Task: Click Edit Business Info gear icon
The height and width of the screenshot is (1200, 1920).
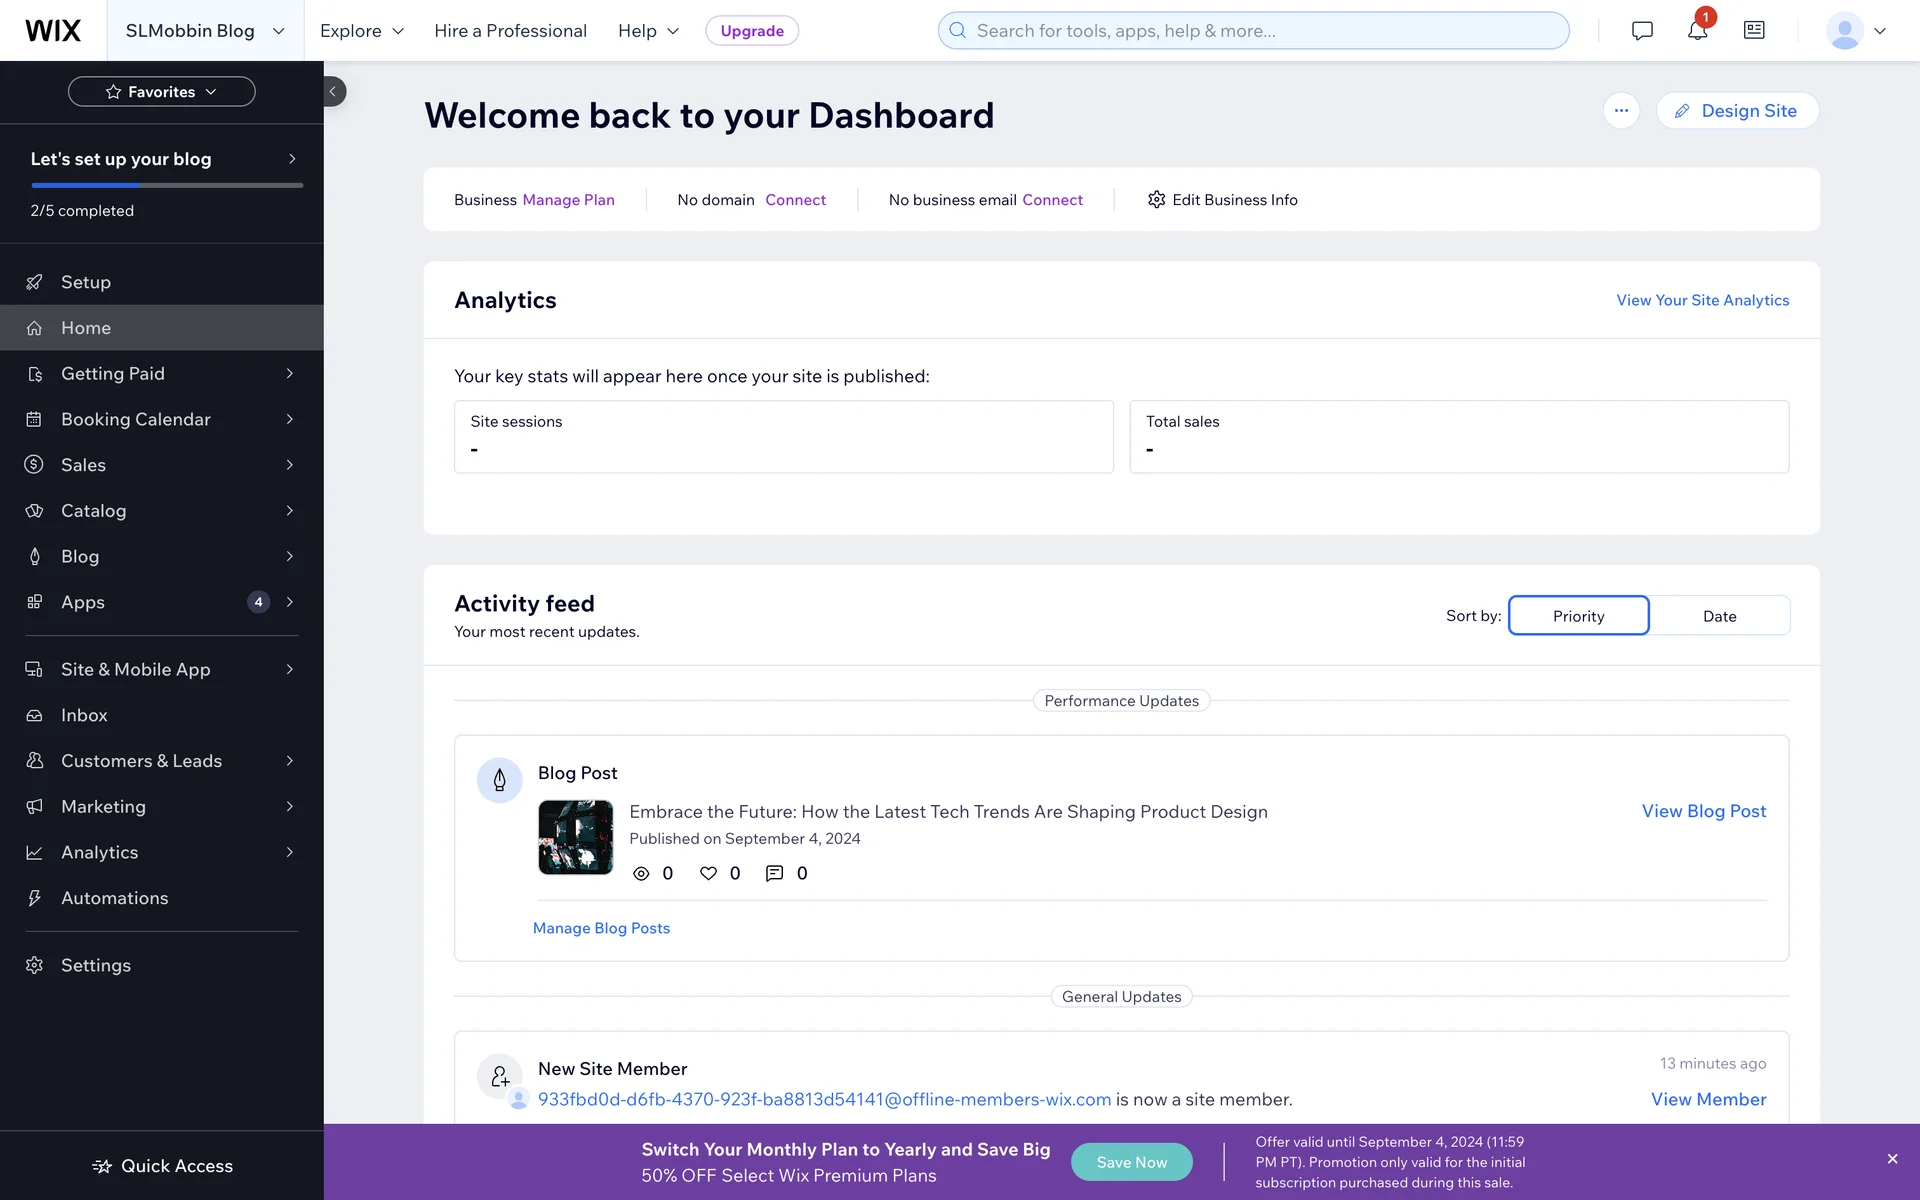Action: pyautogui.click(x=1157, y=200)
